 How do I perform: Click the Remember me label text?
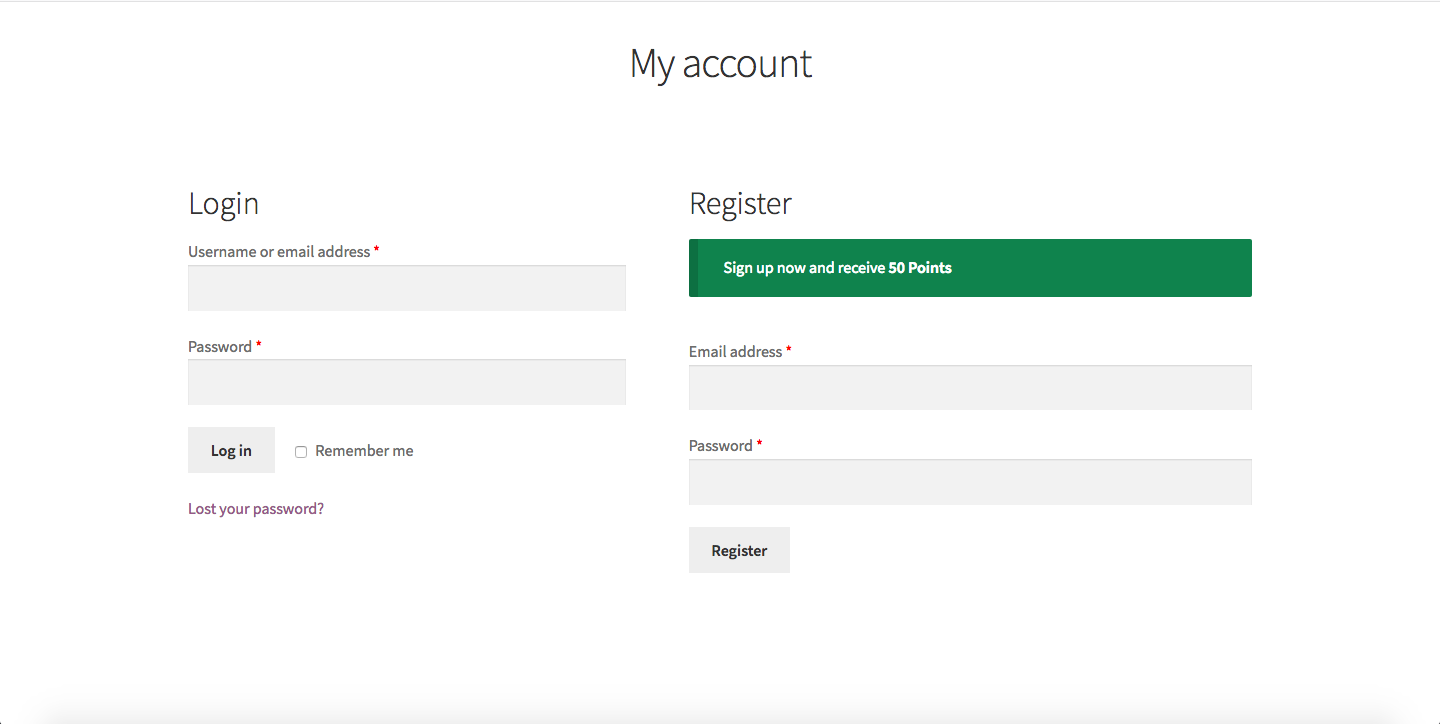(x=364, y=451)
